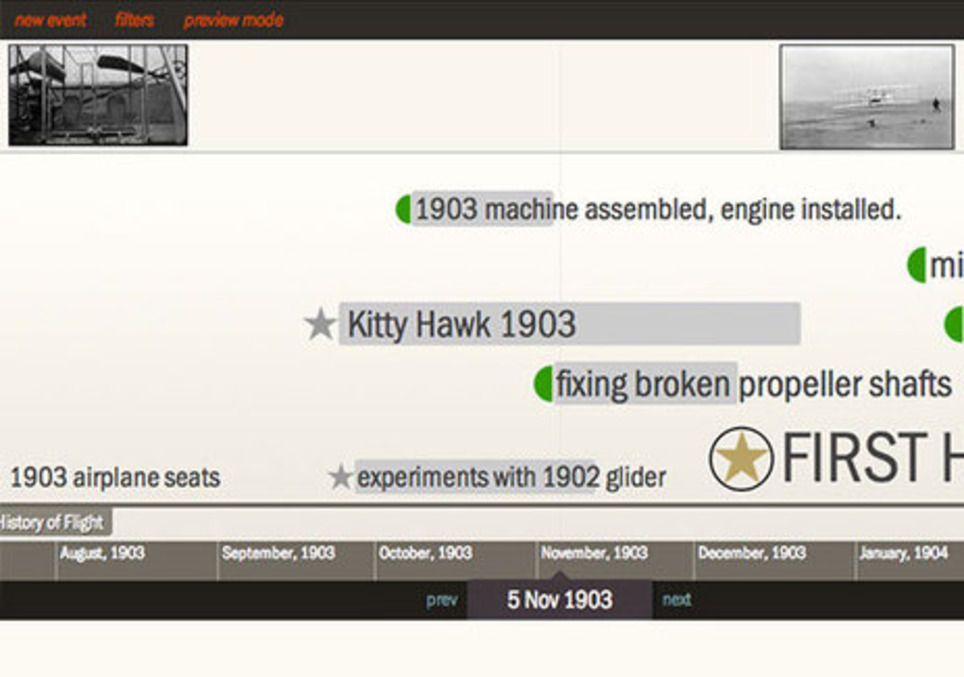Click the star next to experiments with 1902 glider
Image resolution: width=964 pixels, height=677 pixels.
pyautogui.click(x=341, y=477)
